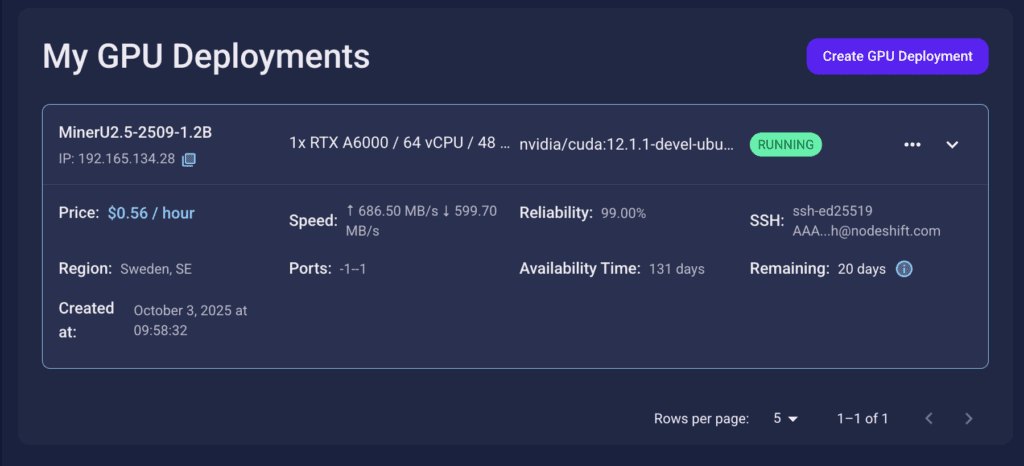This screenshot has width=1024, height=466.
Task: Click the IP address 192.165.134.28
Action: (x=127, y=159)
